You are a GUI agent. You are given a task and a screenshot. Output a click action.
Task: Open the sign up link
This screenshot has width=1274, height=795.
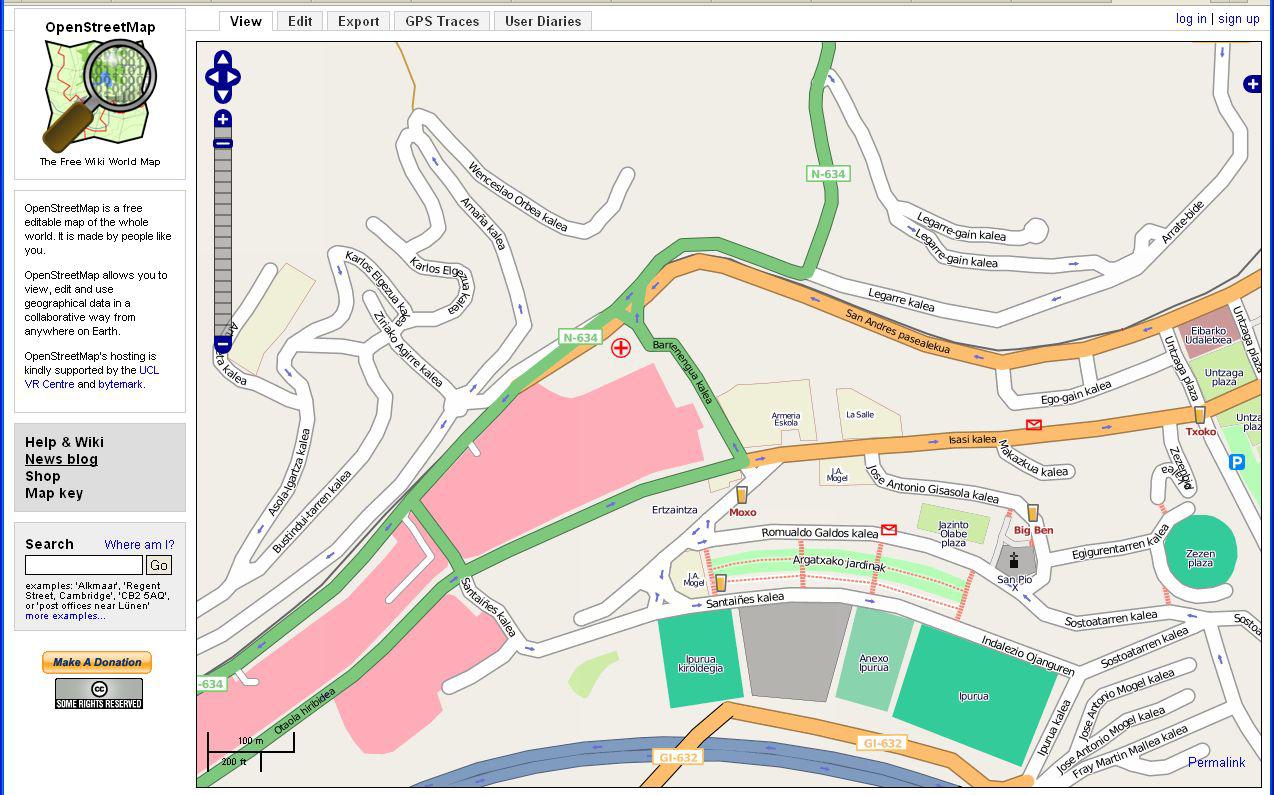tap(1239, 19)
